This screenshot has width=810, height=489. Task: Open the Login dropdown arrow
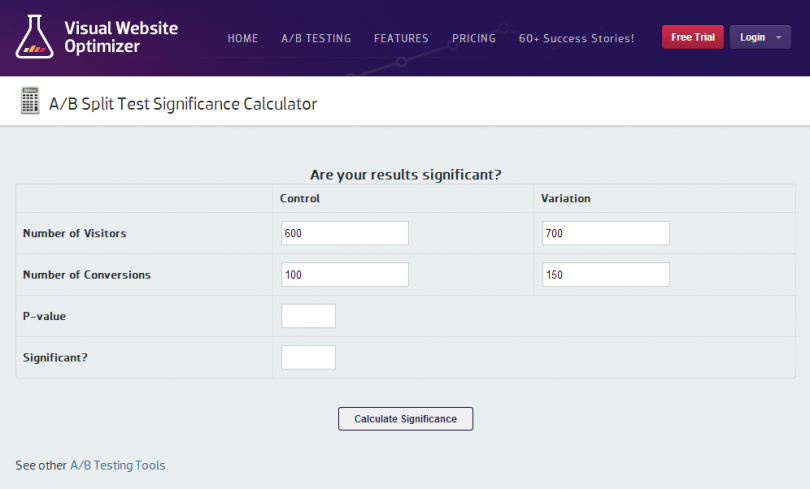point(778,37)
